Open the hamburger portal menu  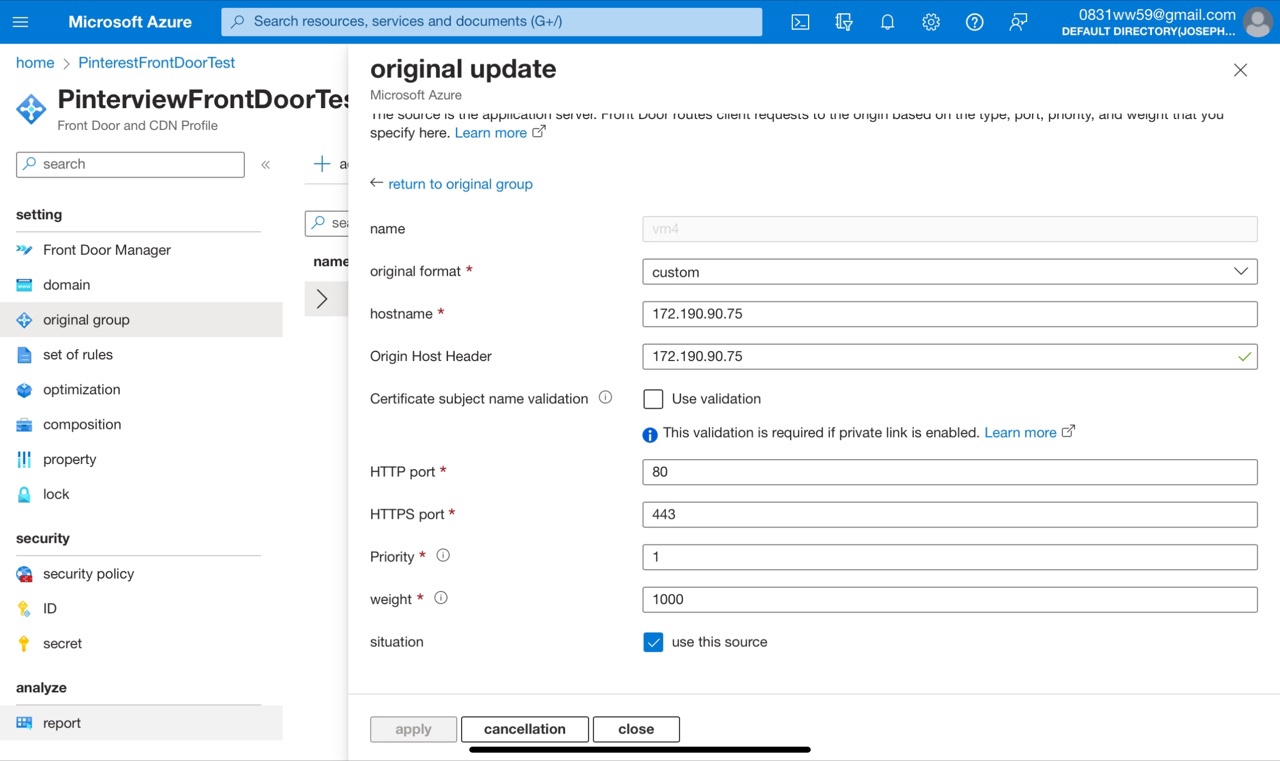coord(20,21)
